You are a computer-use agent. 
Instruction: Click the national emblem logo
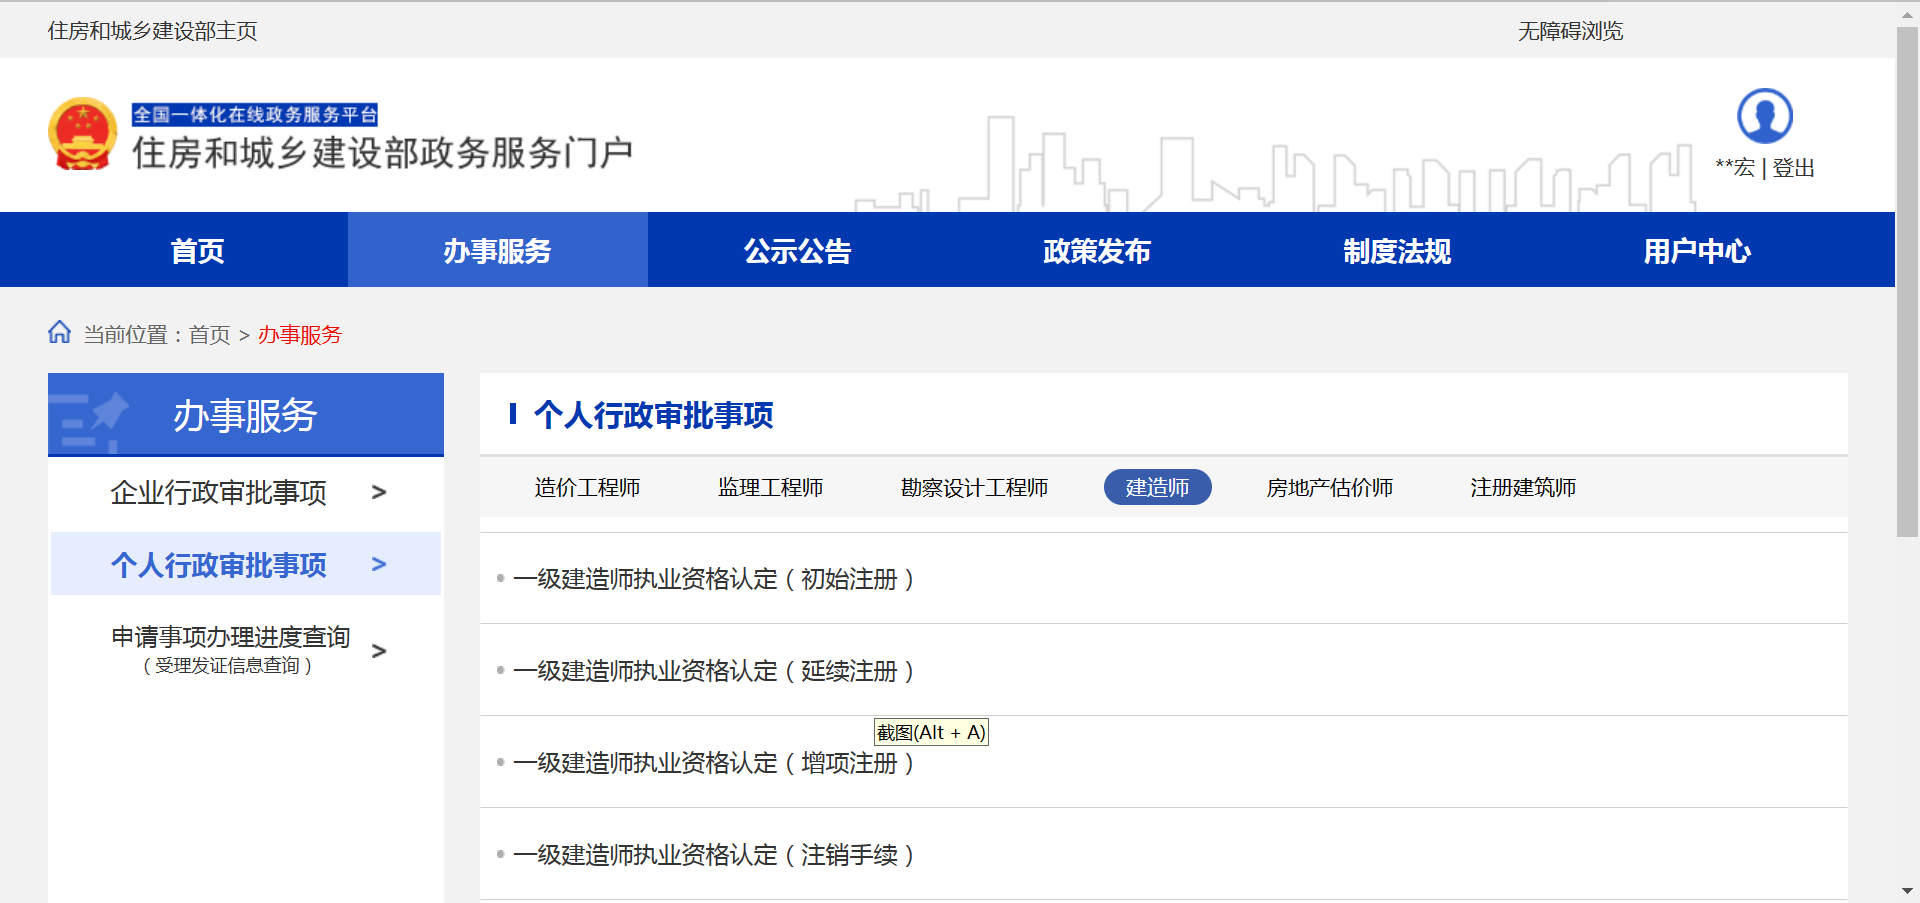(83, 134)
